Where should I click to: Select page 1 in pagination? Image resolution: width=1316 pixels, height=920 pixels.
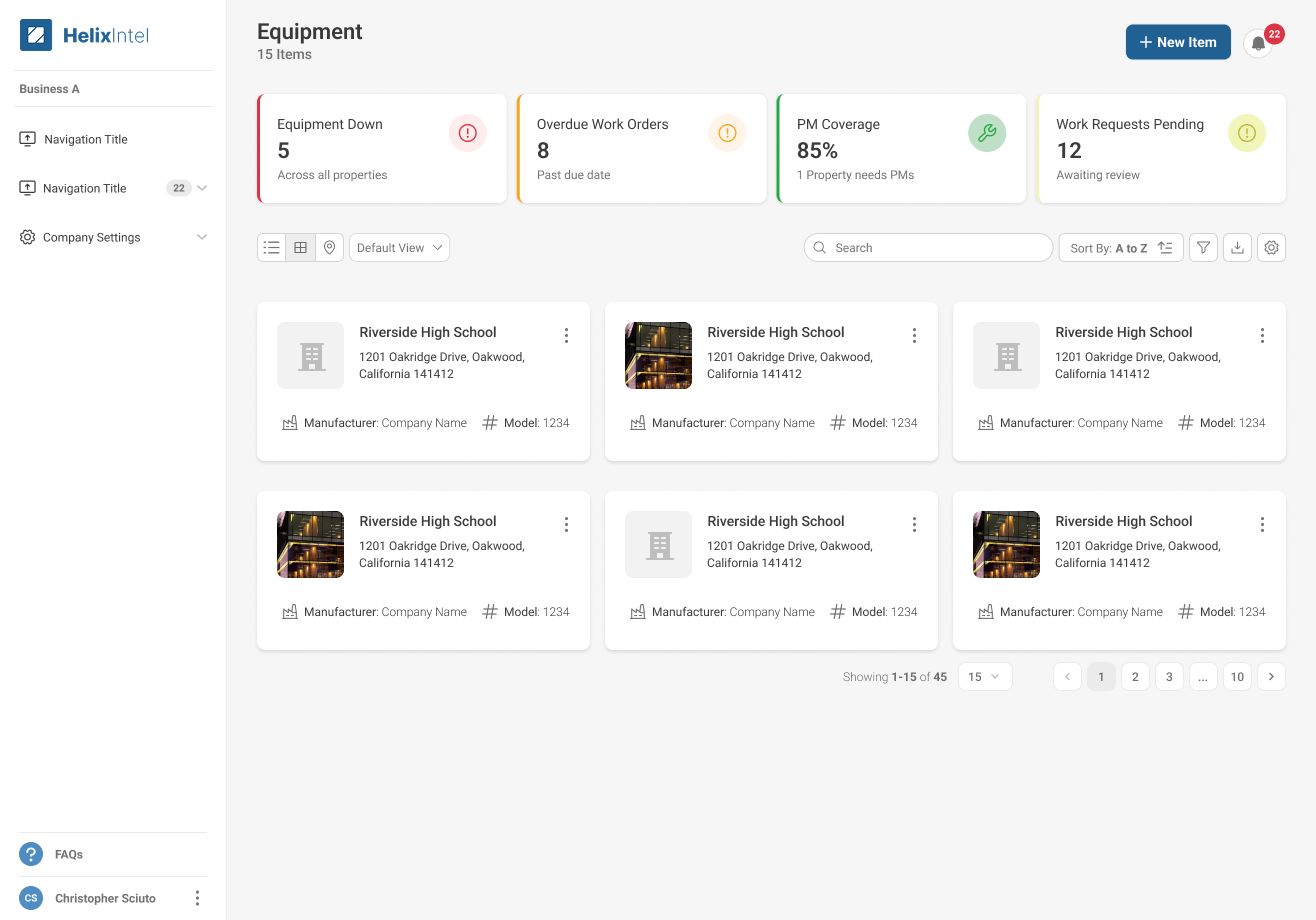coord(1101,677)
